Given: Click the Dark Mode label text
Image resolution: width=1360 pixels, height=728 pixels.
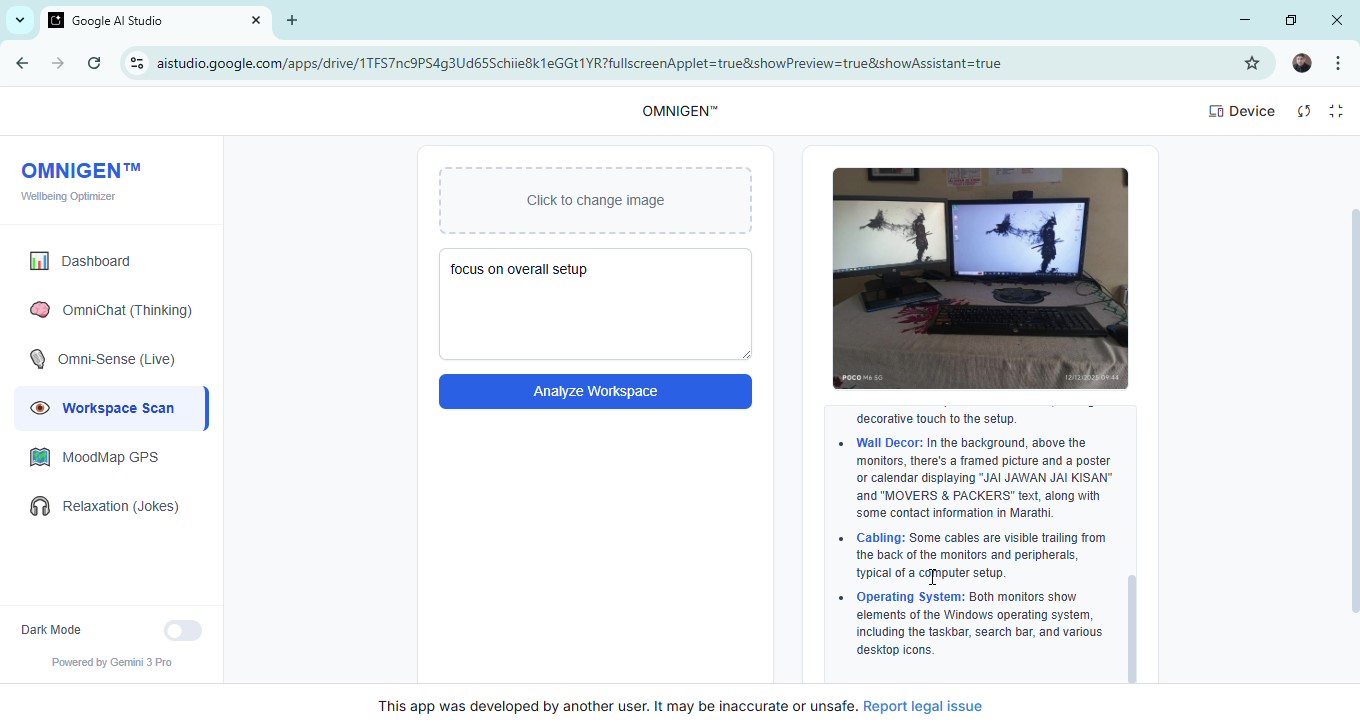Looking at the screenshot, I should [51, 631].
